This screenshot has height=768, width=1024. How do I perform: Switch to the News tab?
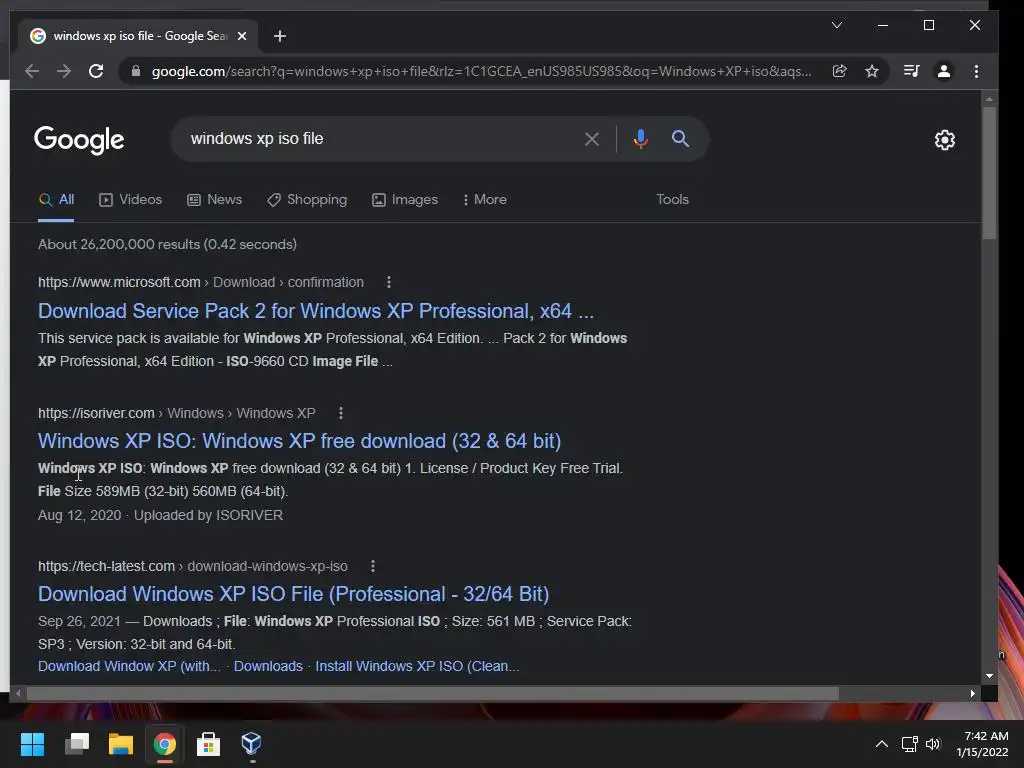coord(215,200)
